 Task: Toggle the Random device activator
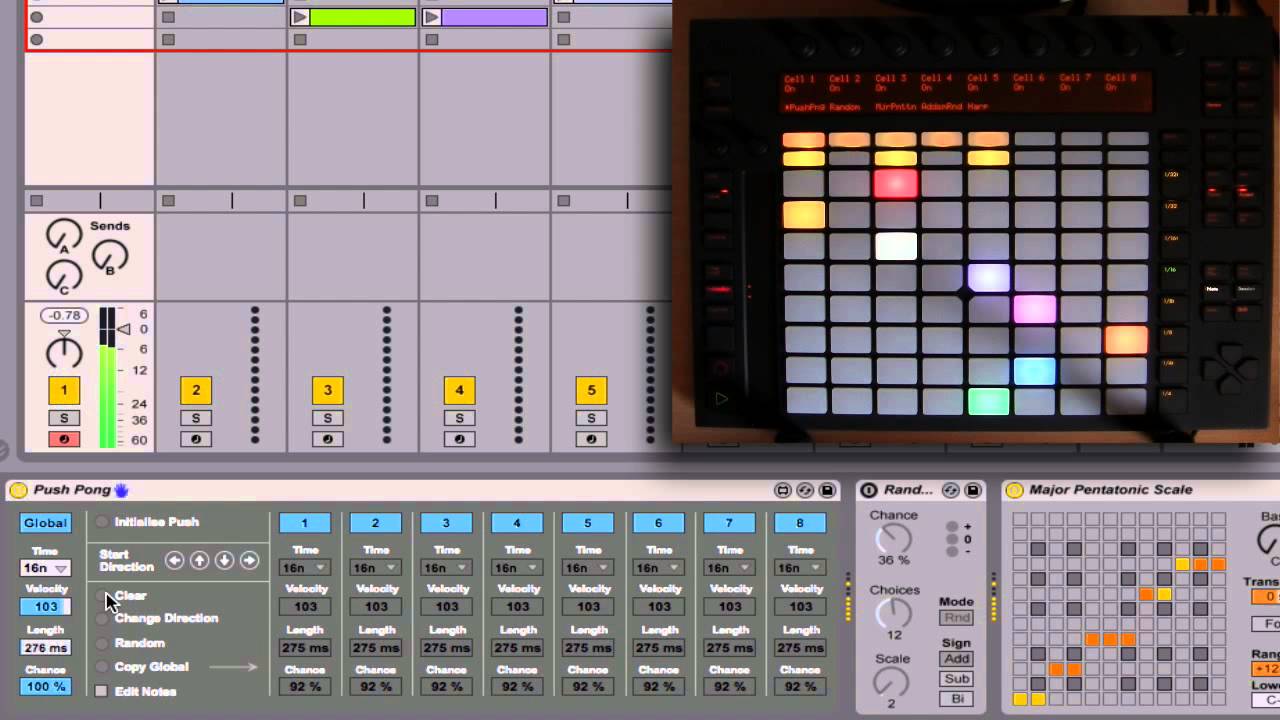[x=869, y=490]
